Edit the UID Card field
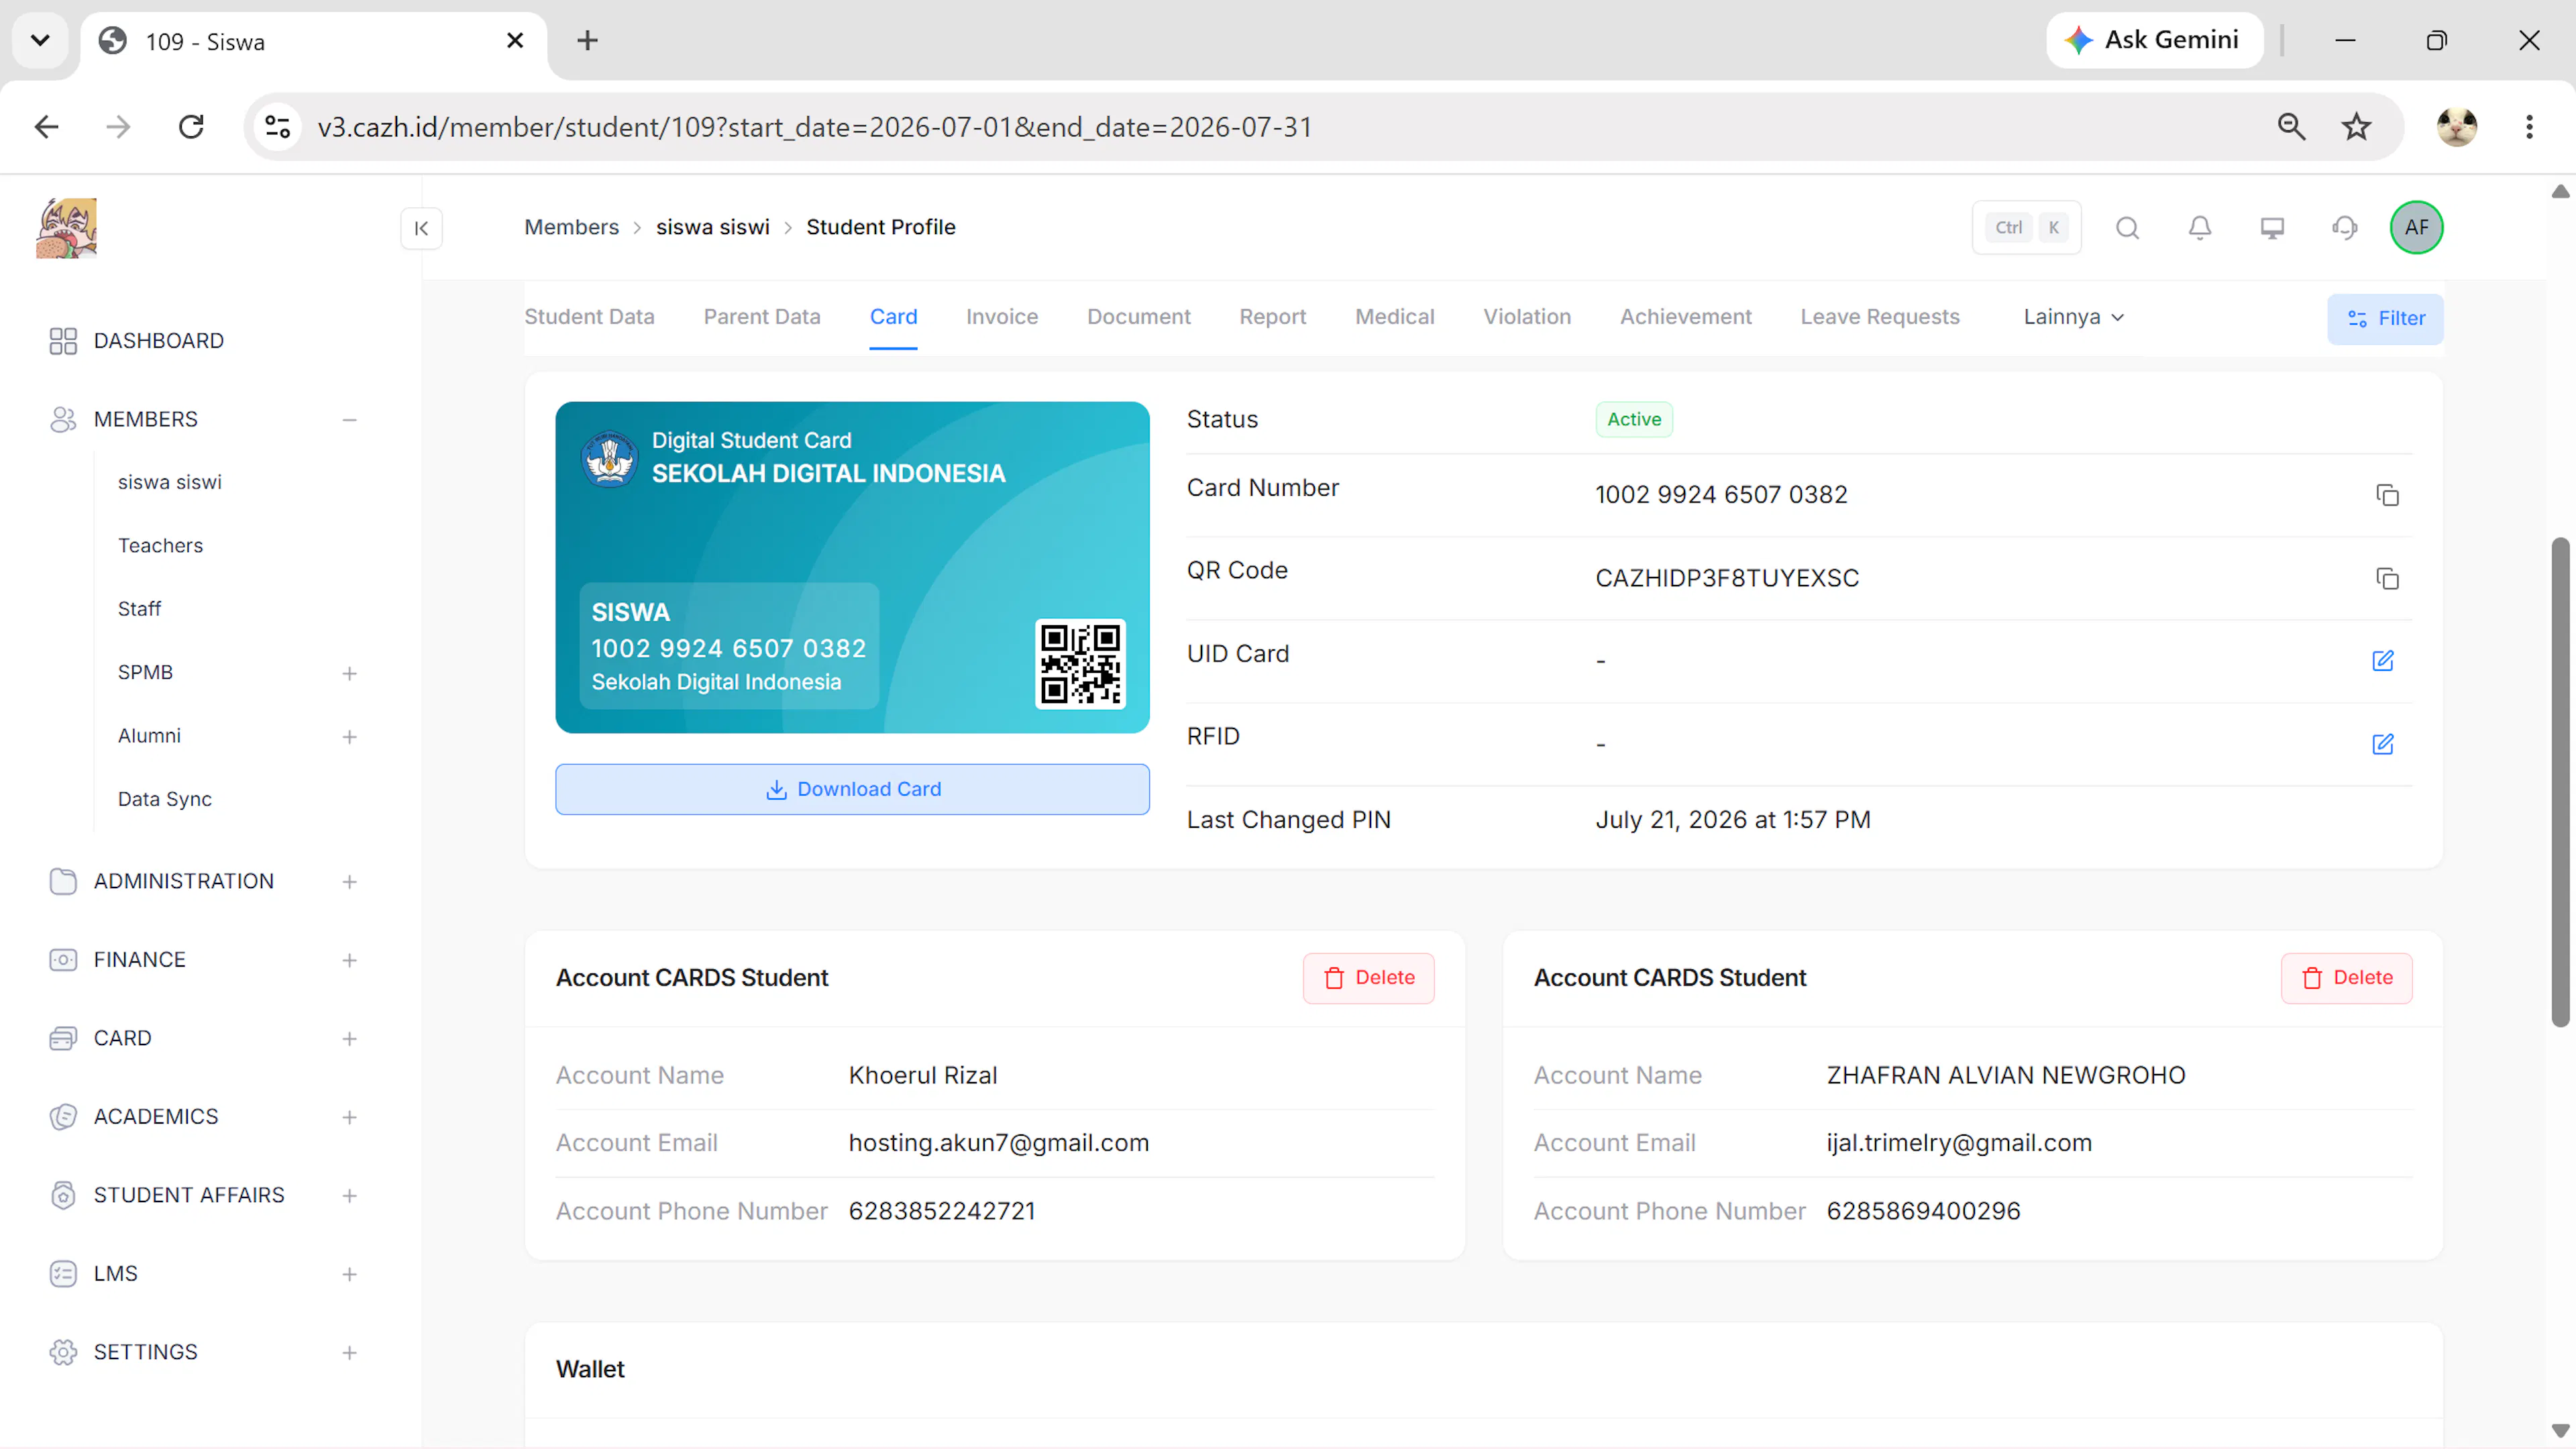This screenshot has height=1449, width=2576. coord(2383,661)
